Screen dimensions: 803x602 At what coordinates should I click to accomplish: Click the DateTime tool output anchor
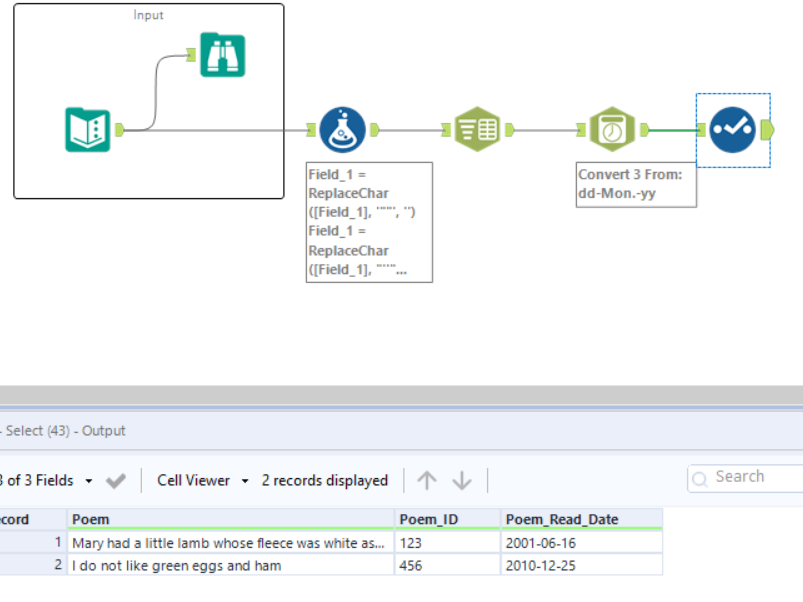[x=645, y=130]
